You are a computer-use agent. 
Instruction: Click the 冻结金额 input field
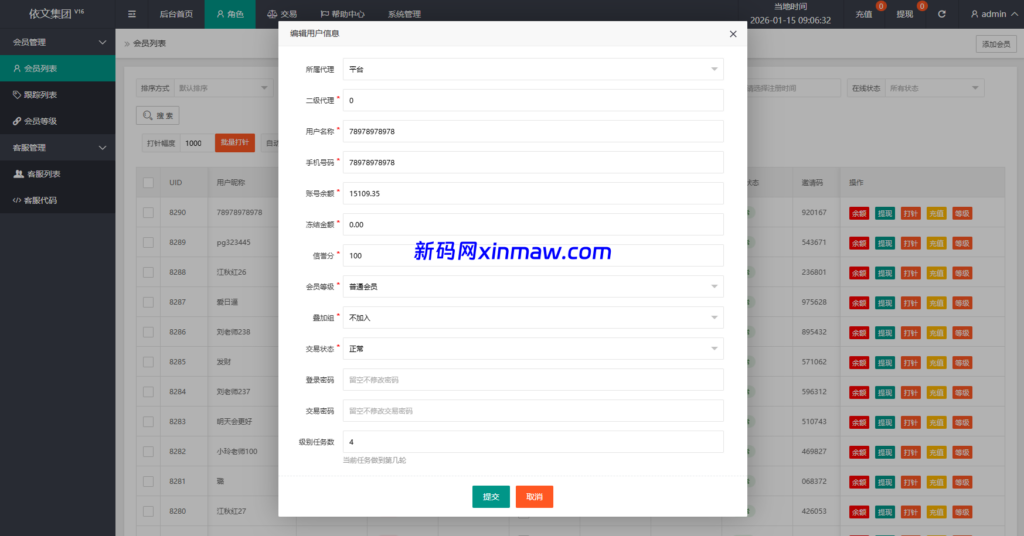(x=533, y=225)
